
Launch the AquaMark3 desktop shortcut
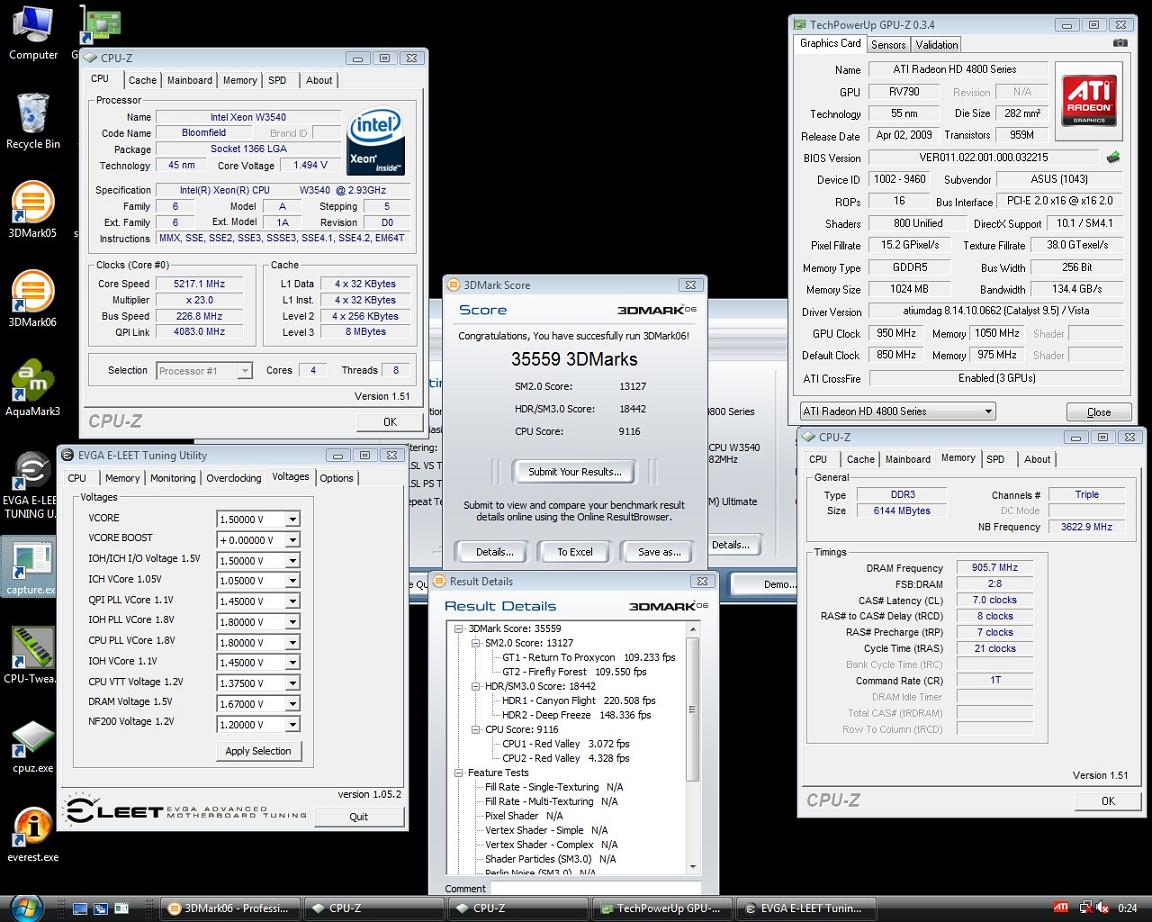(32, 388)
